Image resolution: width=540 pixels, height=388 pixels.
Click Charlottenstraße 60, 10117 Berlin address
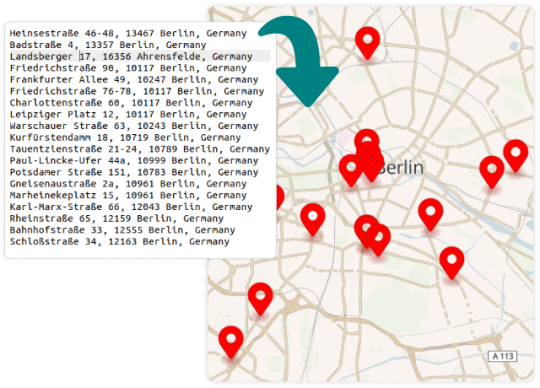tap(131, 103)
